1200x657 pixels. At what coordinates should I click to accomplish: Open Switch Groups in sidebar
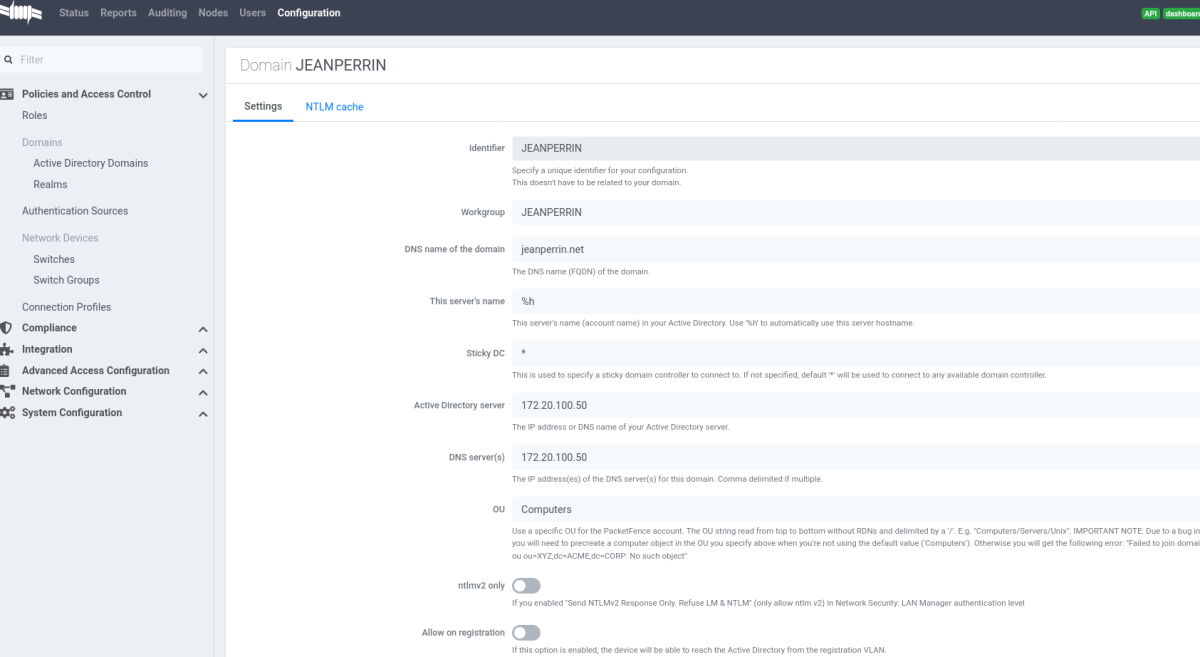point(66,280)
